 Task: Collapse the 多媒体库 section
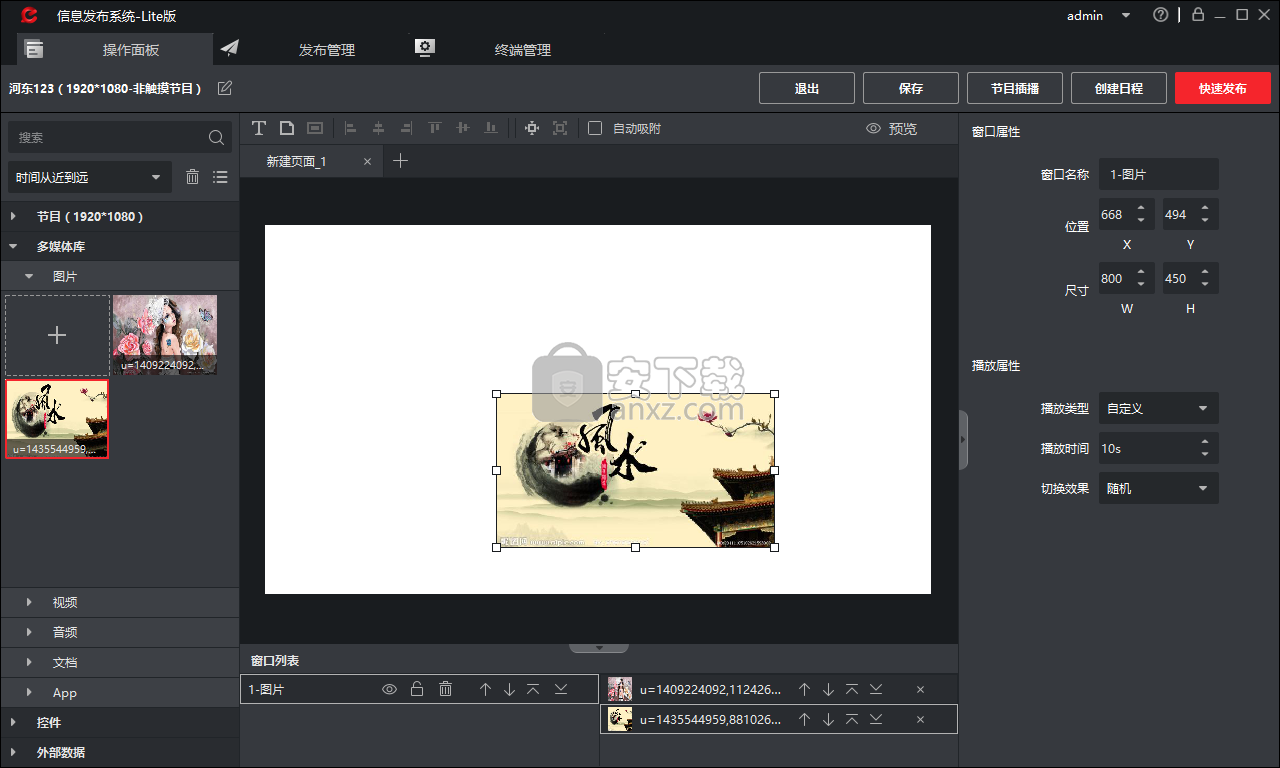(14, 246)
